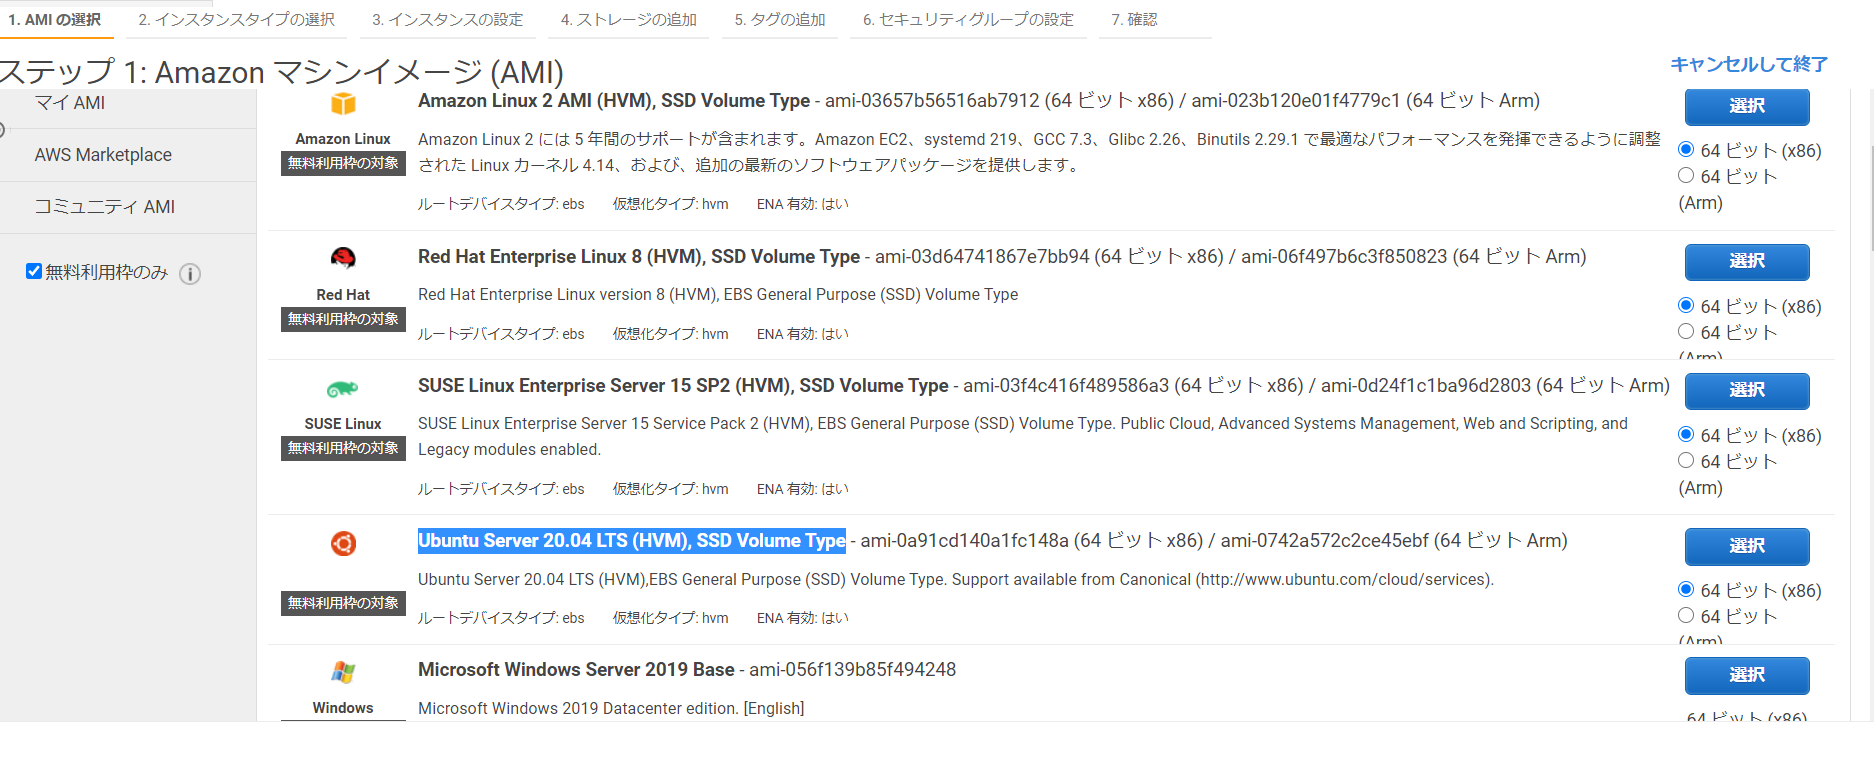Go to 7. 確認 step
Image resolution: width=1874 pixels, height=775 pixels.
pyautogui.click(x=1135, y=20)
